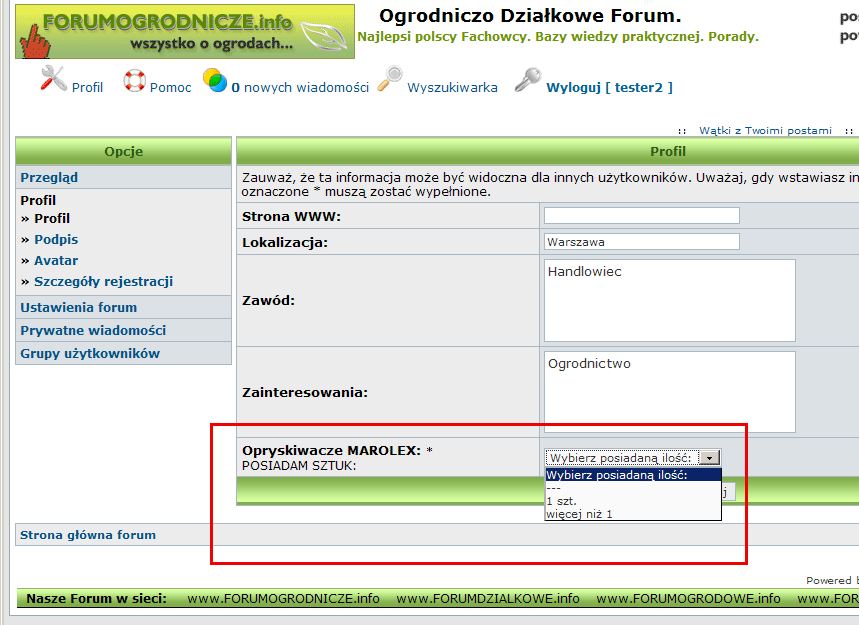Image resolution: width=859 pixels, height=625 pixels.
Task: Click the Lokalizacja field containing Warszawa
Action: tap(642, 242)
